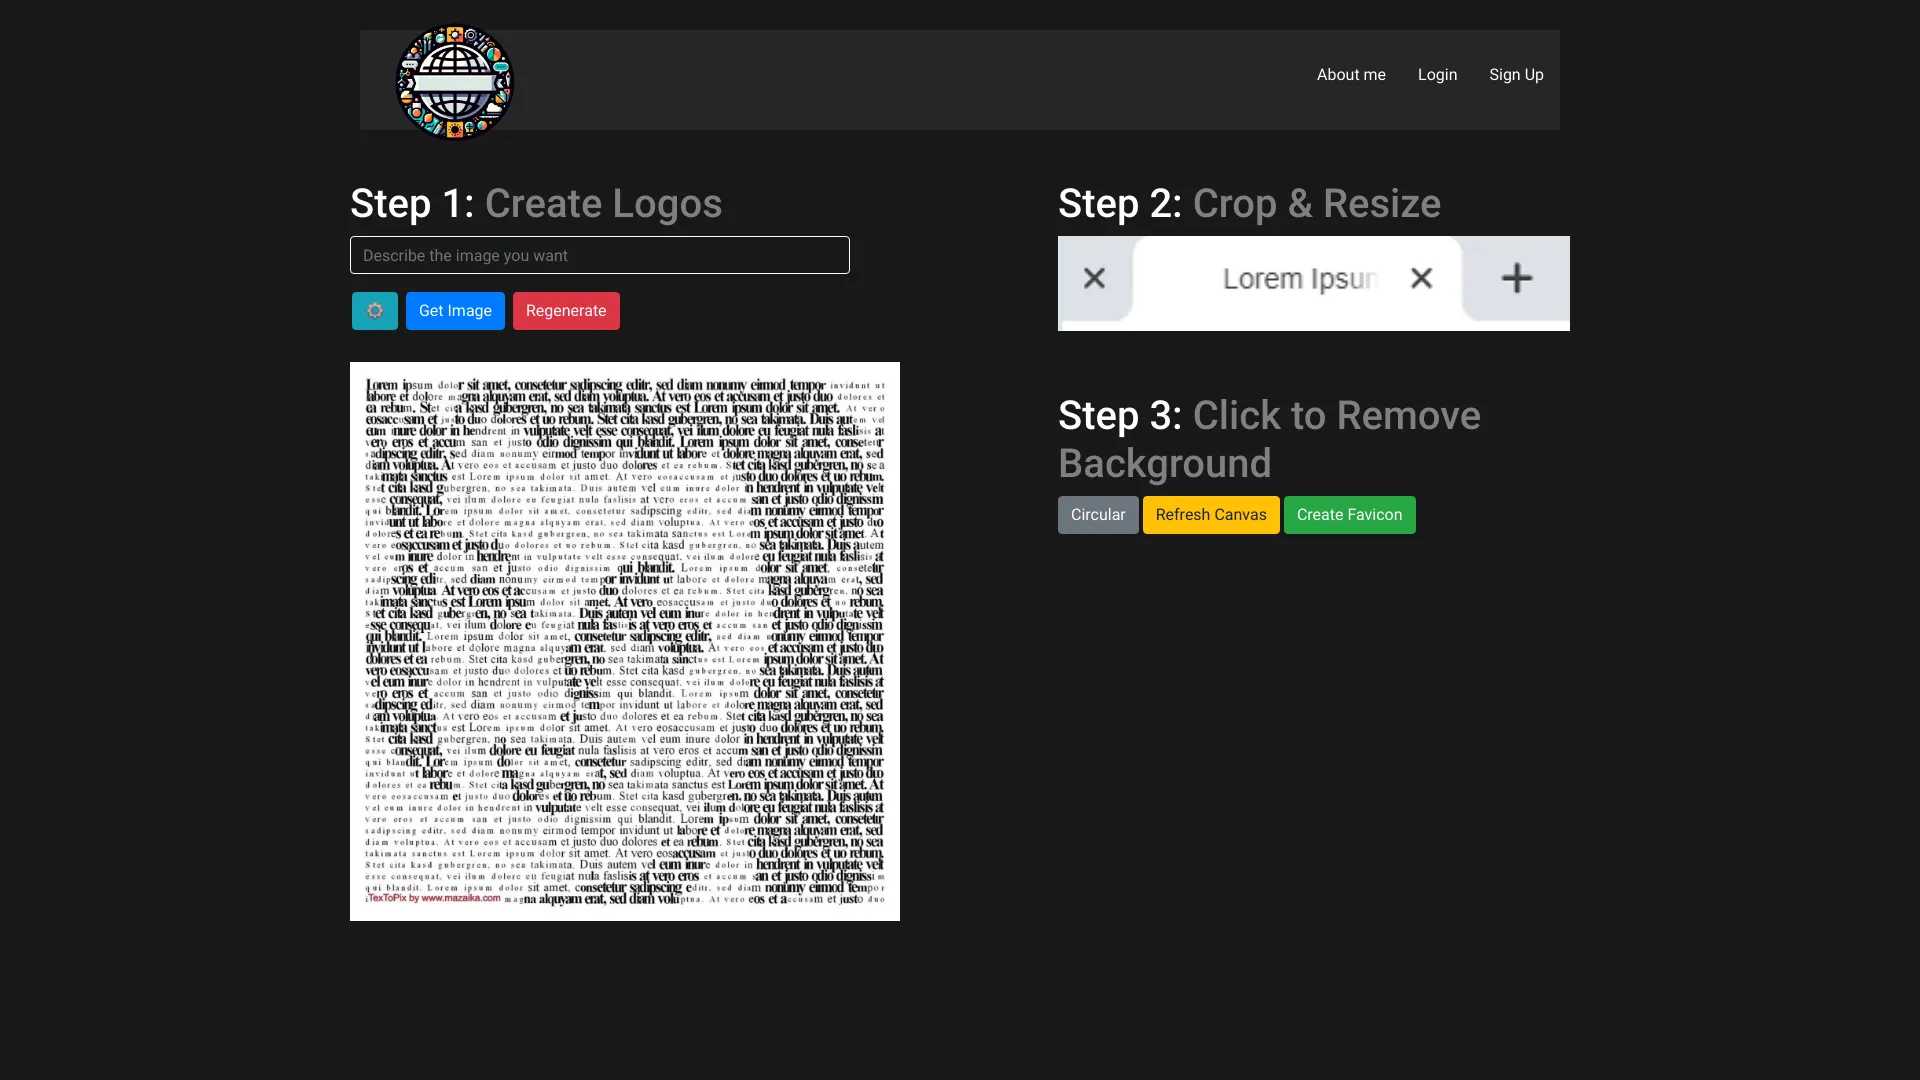Click the Create Favicon button icon
The width and height of the screenshot is (1920, 1080).
pos(1349,514)
